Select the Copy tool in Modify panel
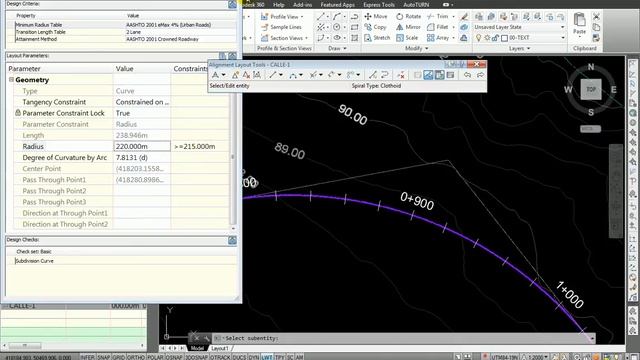 (375, 27)
